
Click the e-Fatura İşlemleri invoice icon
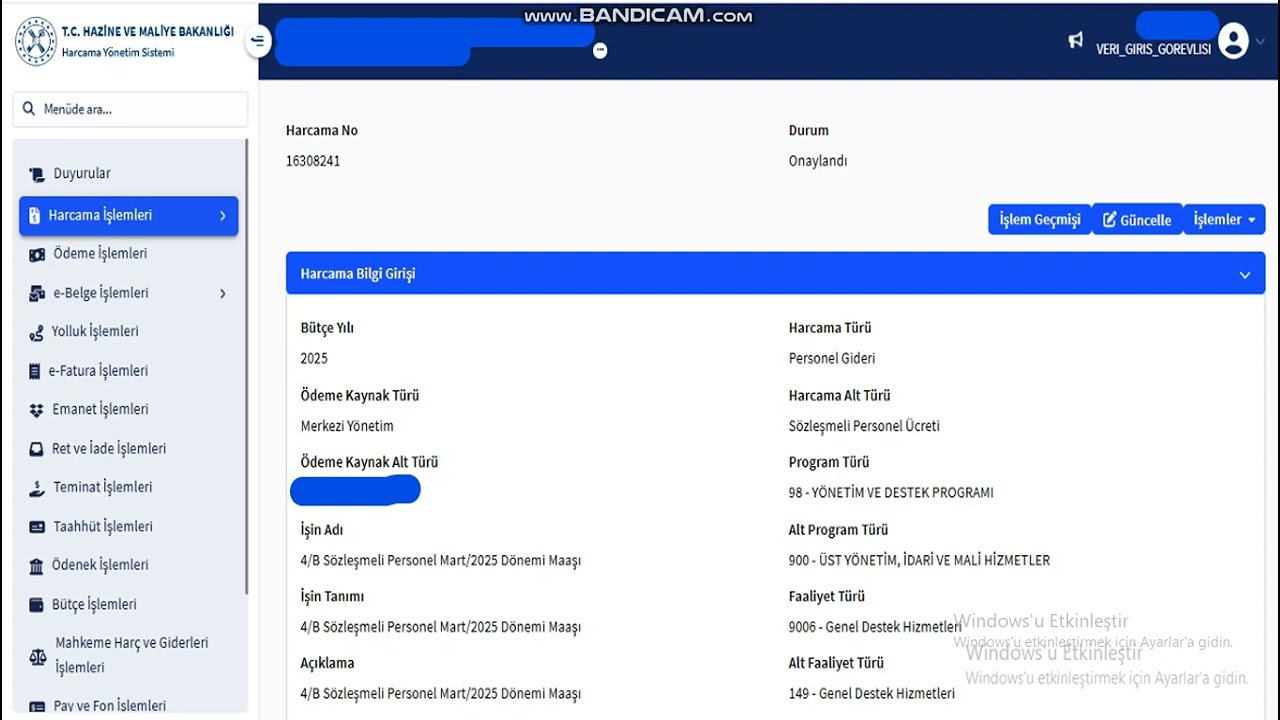coord(37,371)
